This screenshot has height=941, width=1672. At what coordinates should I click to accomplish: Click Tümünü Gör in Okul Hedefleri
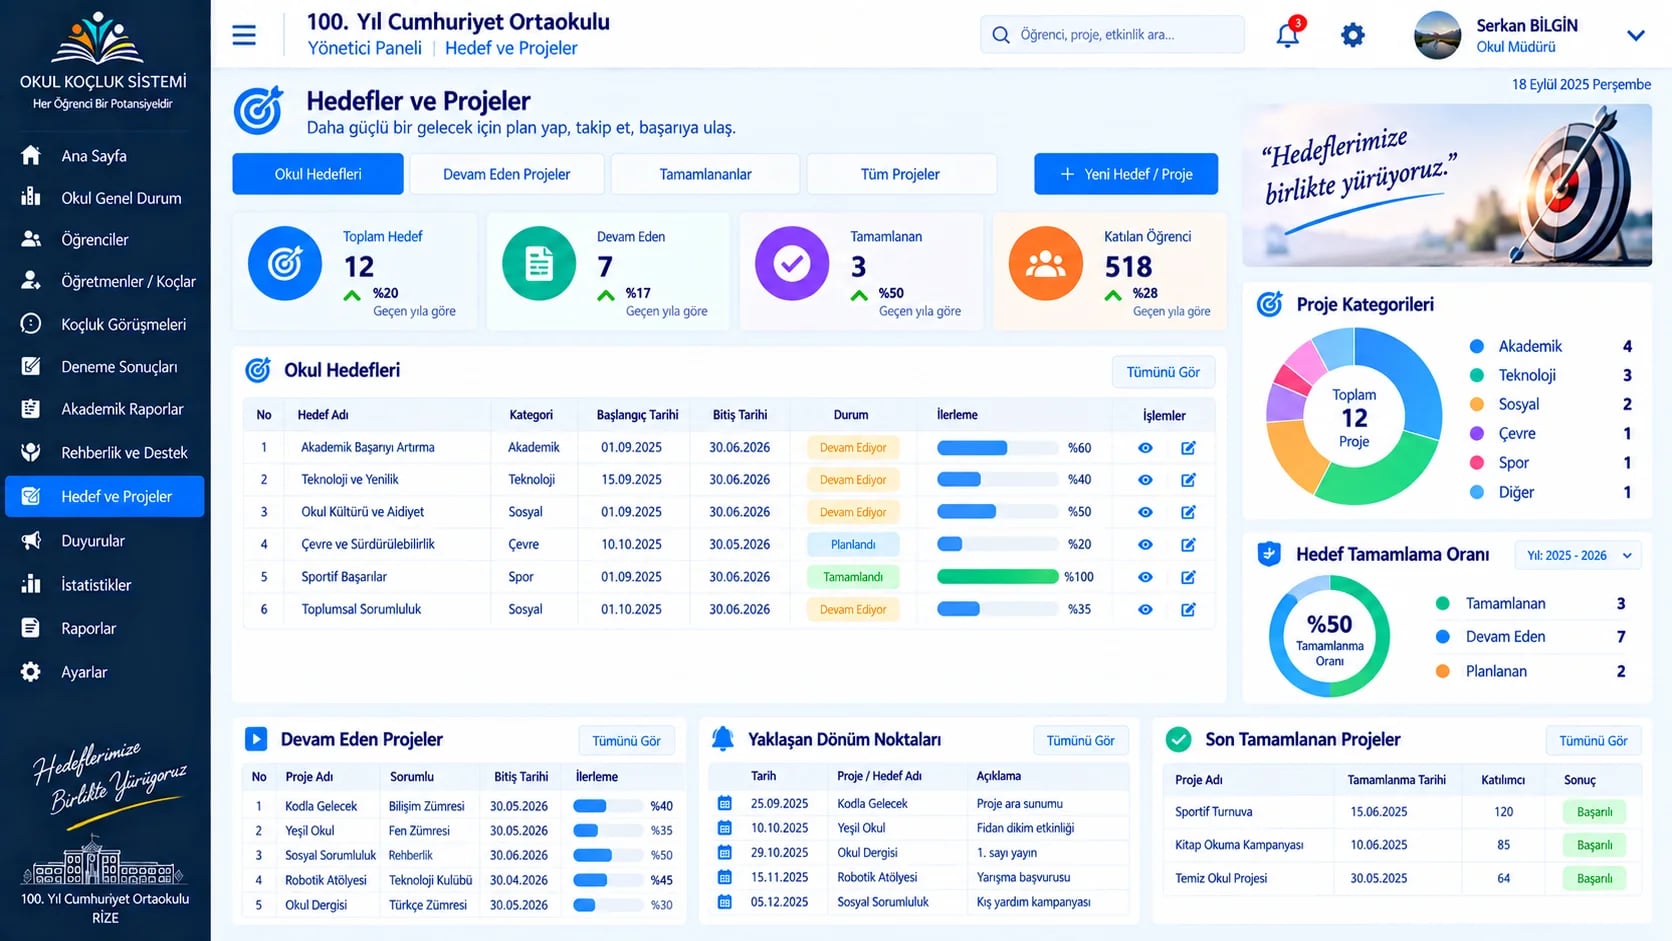(x=1163, y=372)
